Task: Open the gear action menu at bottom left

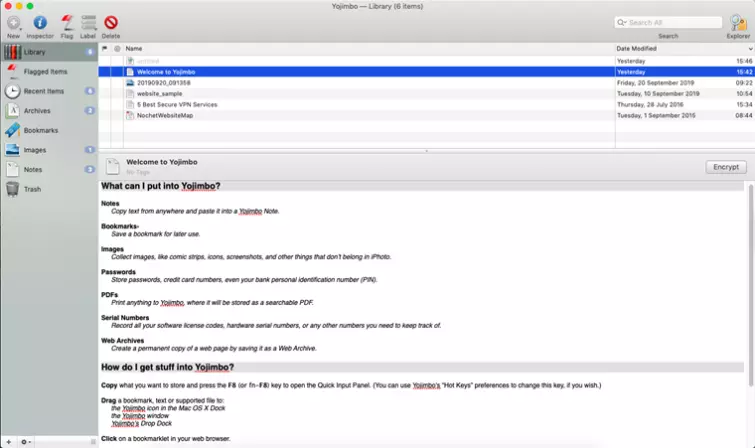Action: click(25, 441)
